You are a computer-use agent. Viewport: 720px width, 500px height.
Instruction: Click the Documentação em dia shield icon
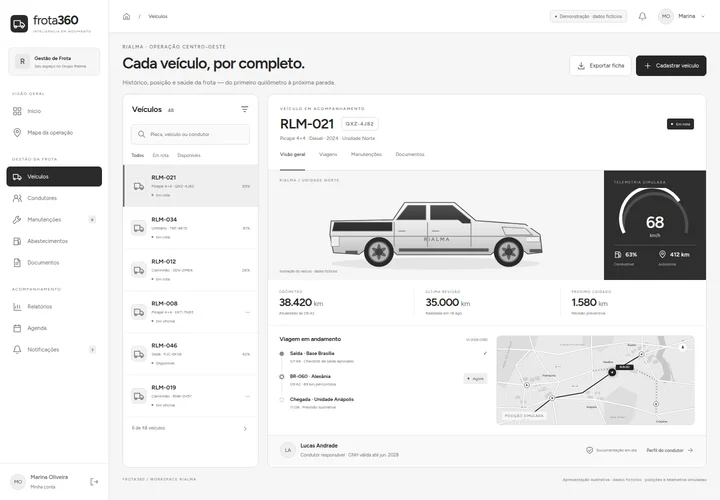click(590, 450)
